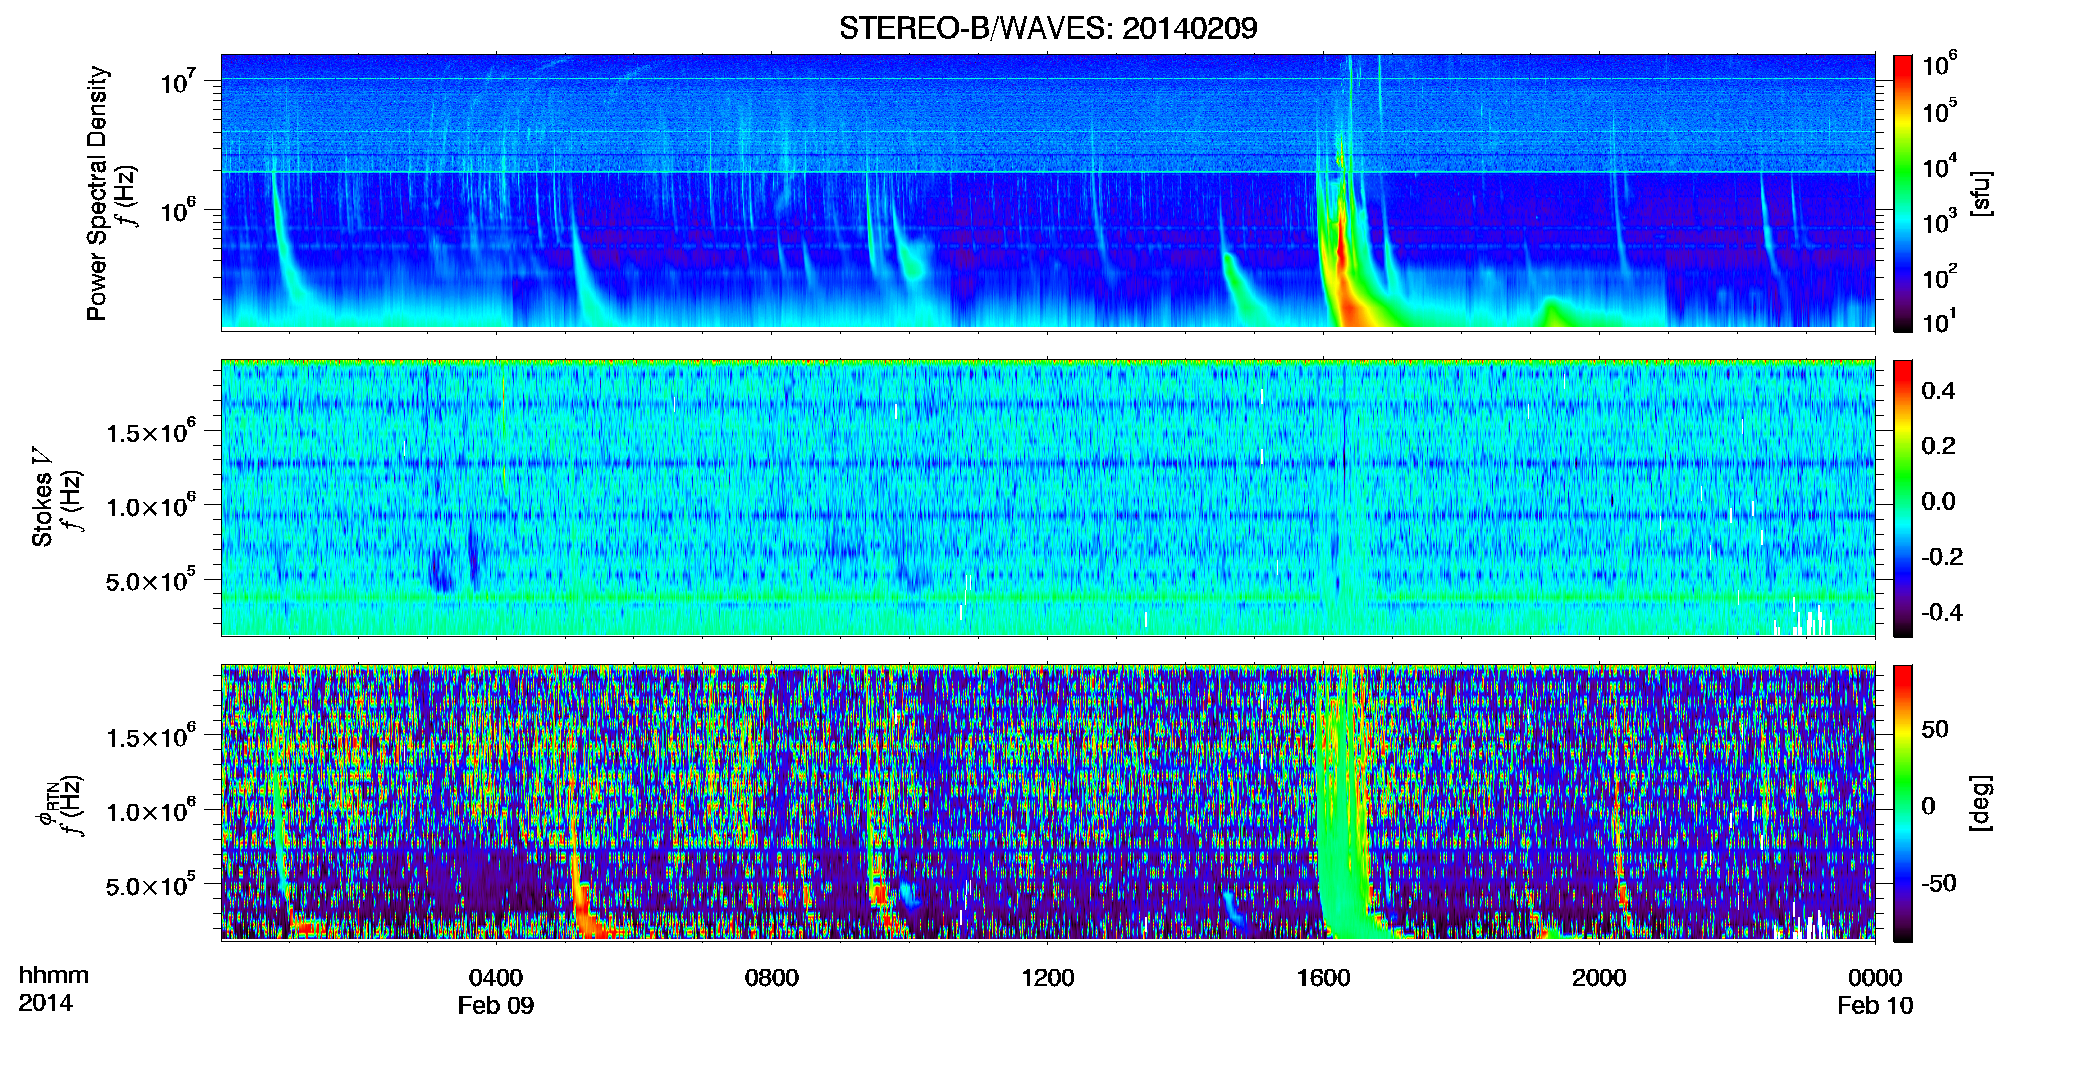Click the -50 value on degree colorbar
This screenshot has height=1080, width=2096.
(x=1939, y=883)
